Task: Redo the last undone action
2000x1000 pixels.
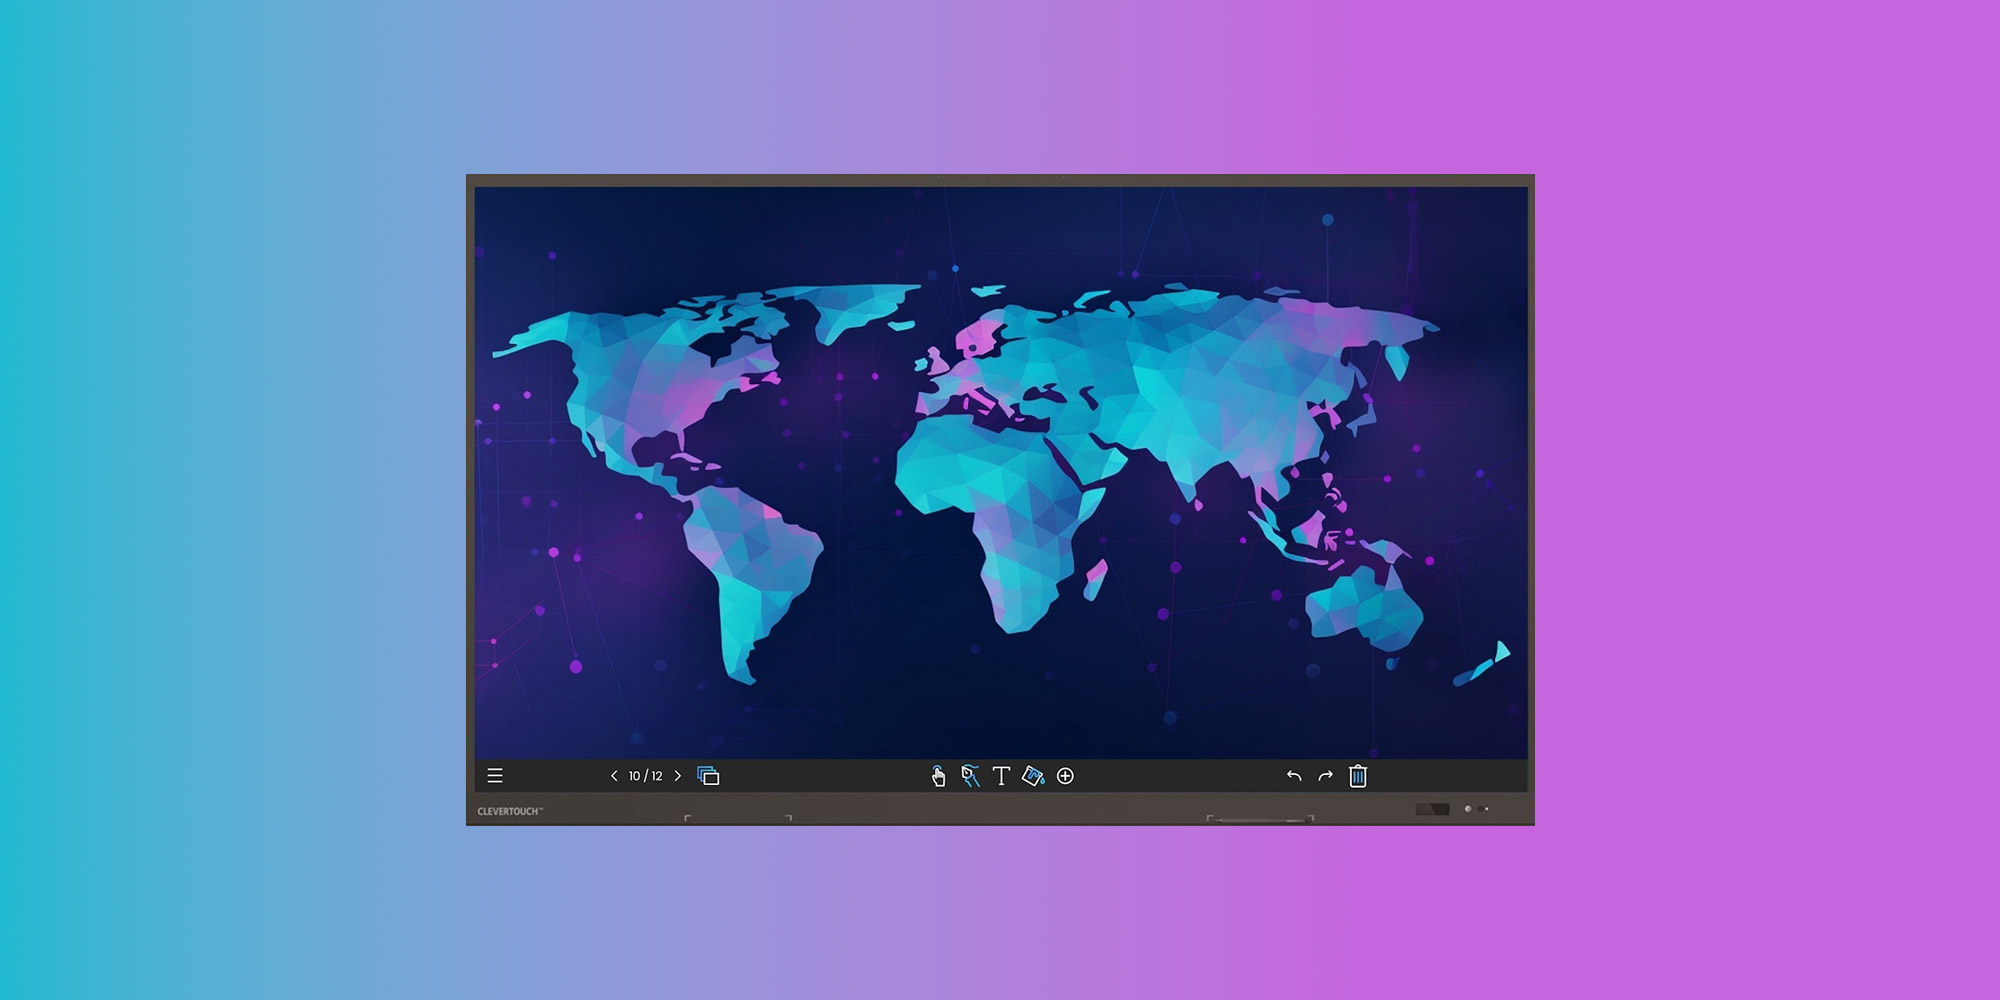Action: point(1325,776)
